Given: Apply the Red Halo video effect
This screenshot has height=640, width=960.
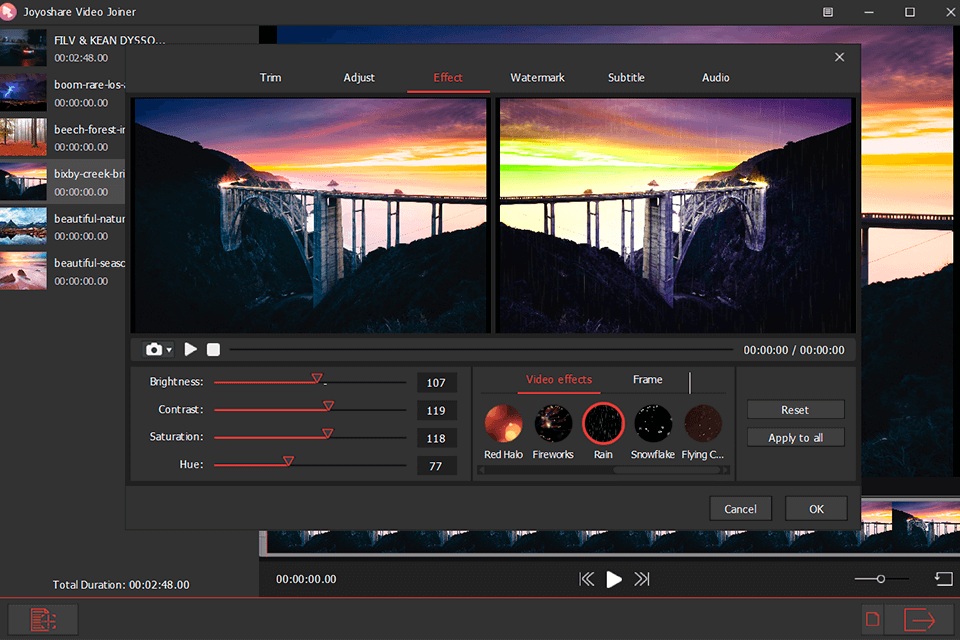Looking at the screenshot, I should [x=503, y=422].
